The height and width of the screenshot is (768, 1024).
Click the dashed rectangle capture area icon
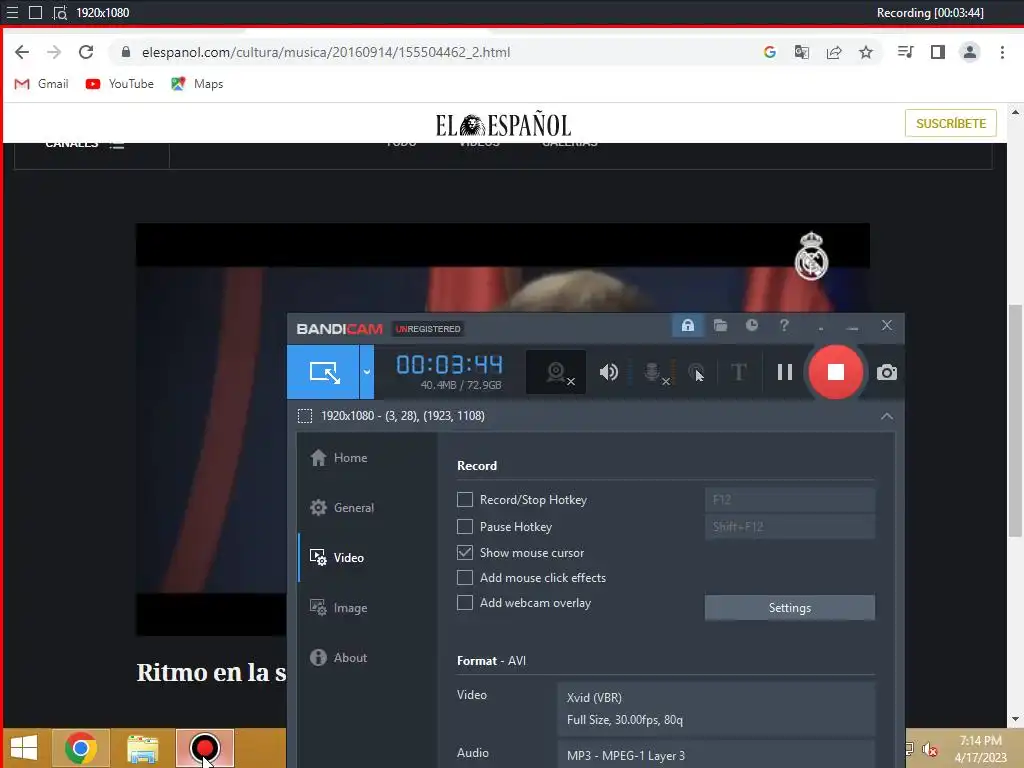click(x=305, y=416)
